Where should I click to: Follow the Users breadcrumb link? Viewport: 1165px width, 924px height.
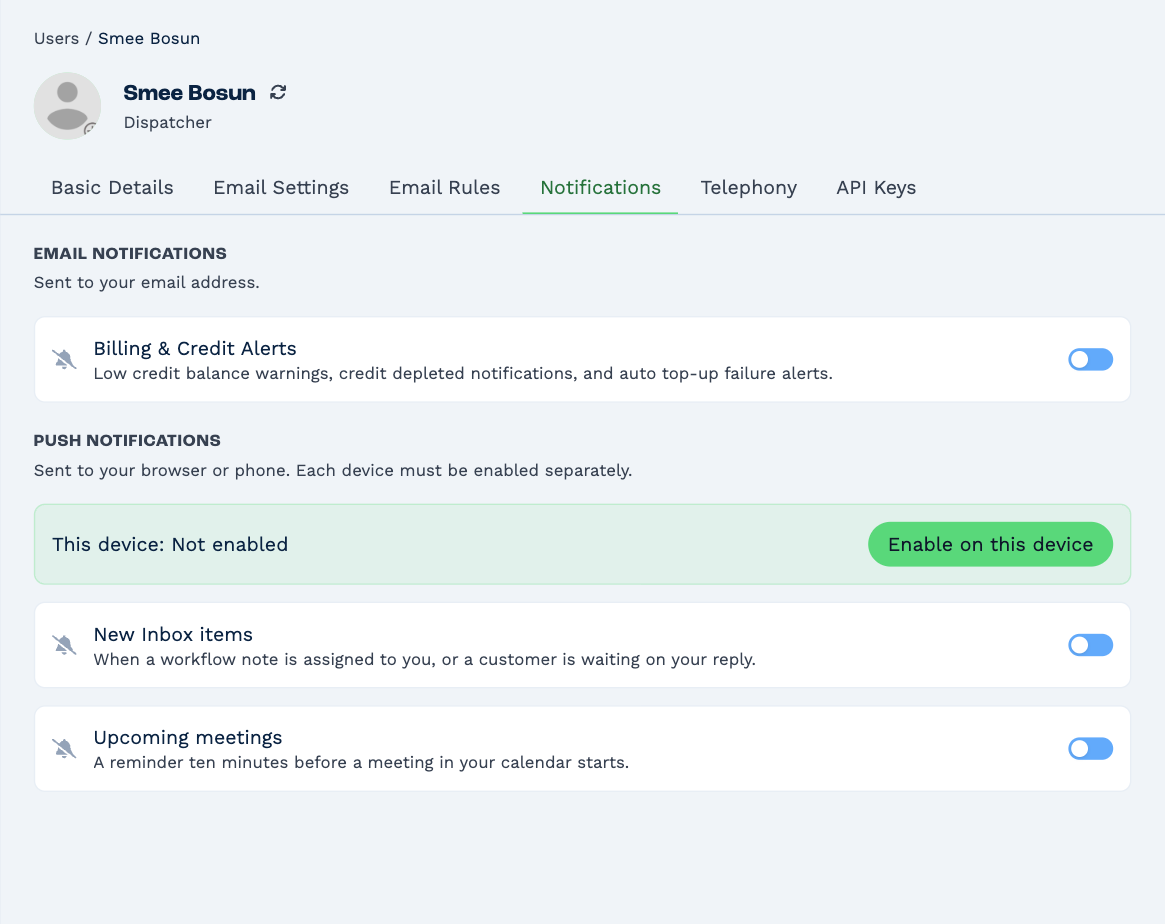(x=56, y=39)
